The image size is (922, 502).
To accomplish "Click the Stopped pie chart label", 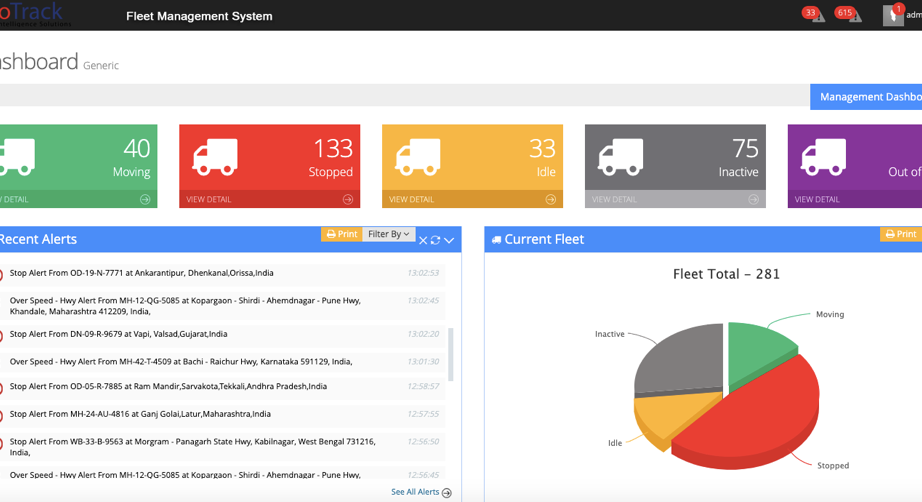I will click(x=833, y=466).
